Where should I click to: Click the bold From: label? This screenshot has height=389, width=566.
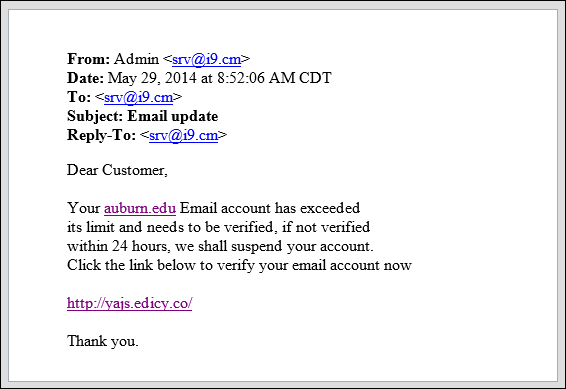point(88,59)
